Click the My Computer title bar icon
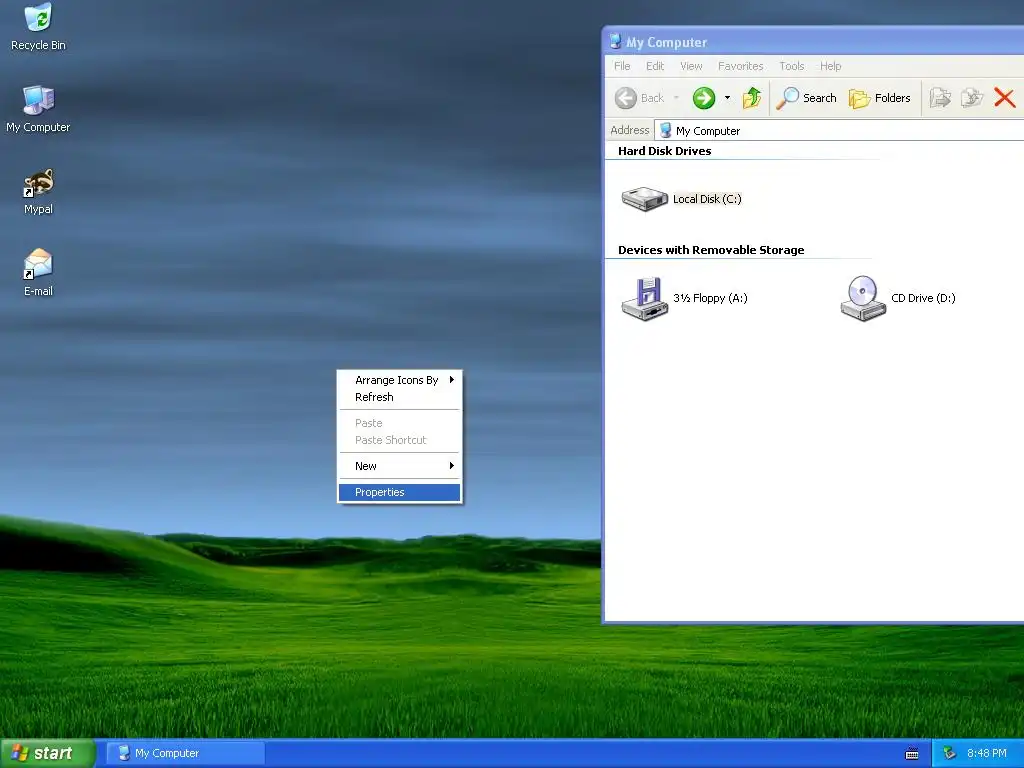Viewport: 1024px width, 768px height. click(x=615, y=42)
